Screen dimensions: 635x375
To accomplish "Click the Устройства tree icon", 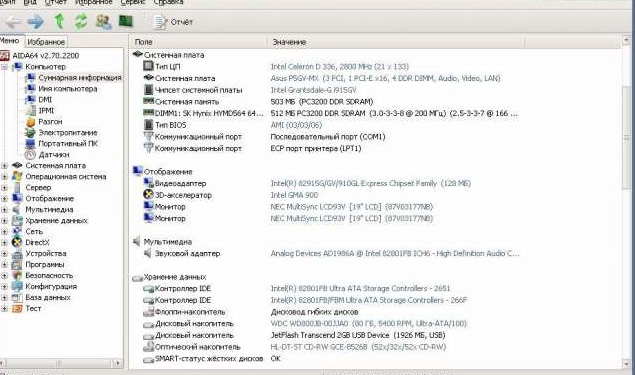I will coord(17,254).
